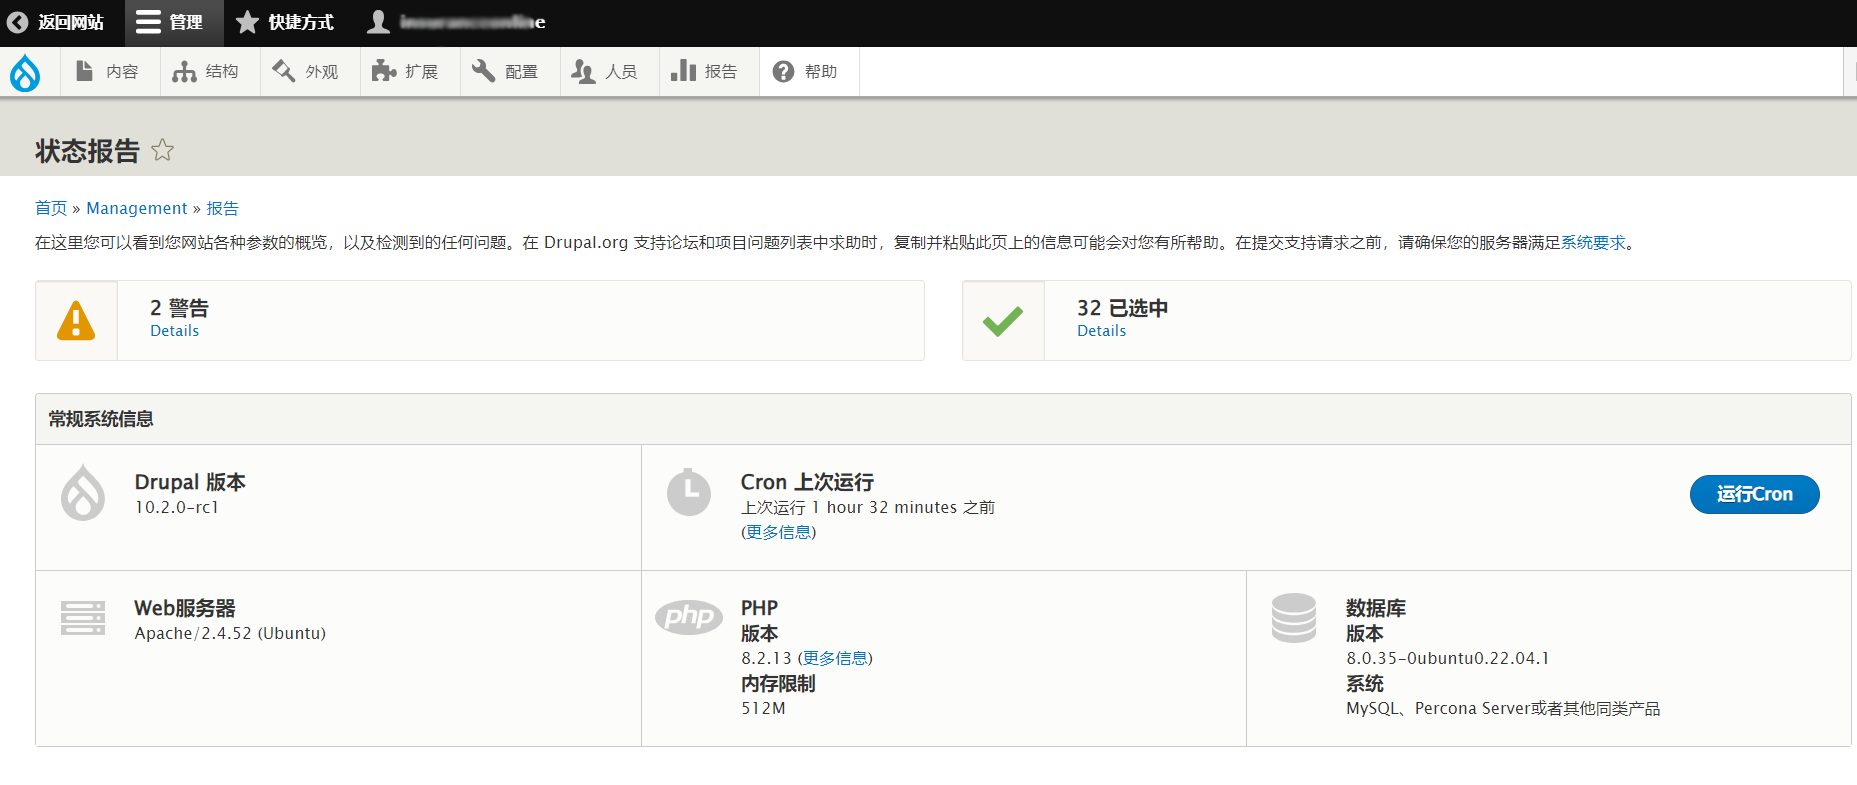Open the 内容 content menu
1857x785 pixels.
[x=110, y=72]
